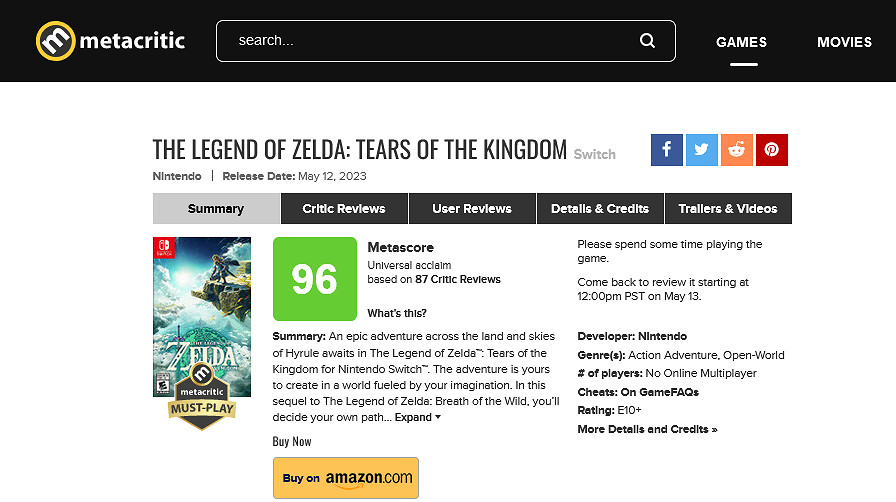The width and height of the screenshot is (896, 502).
Task: Open the More Details and Credits link
Action: tap(647, 429)
